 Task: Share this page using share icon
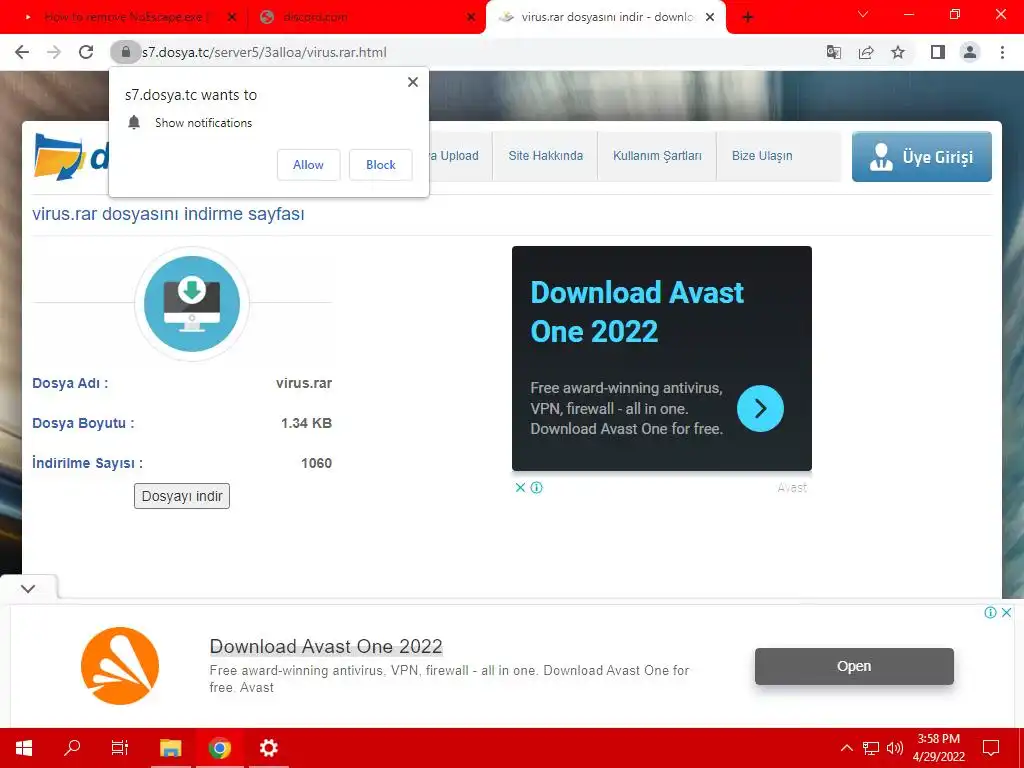click(x=866, y=52)
